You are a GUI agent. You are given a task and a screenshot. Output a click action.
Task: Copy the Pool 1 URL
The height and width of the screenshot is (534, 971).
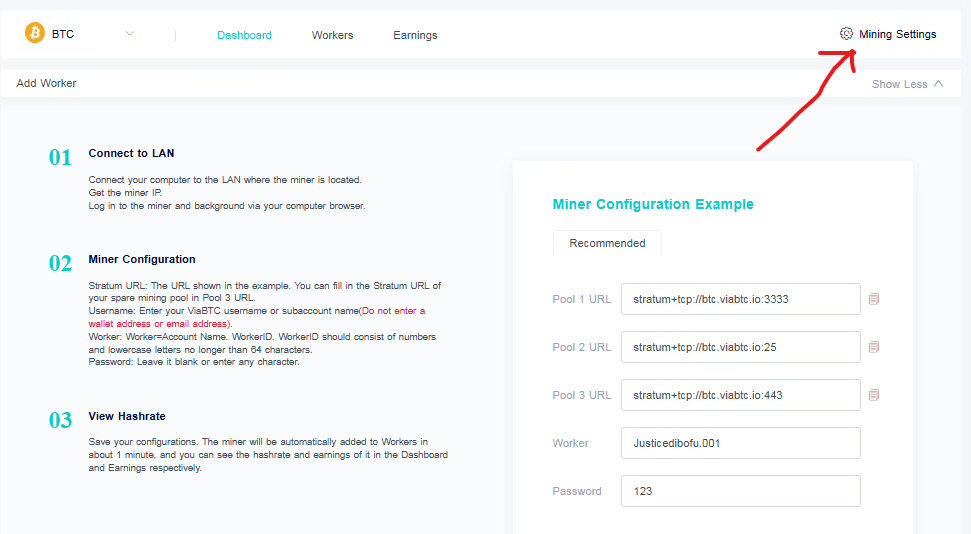[874, 299]
